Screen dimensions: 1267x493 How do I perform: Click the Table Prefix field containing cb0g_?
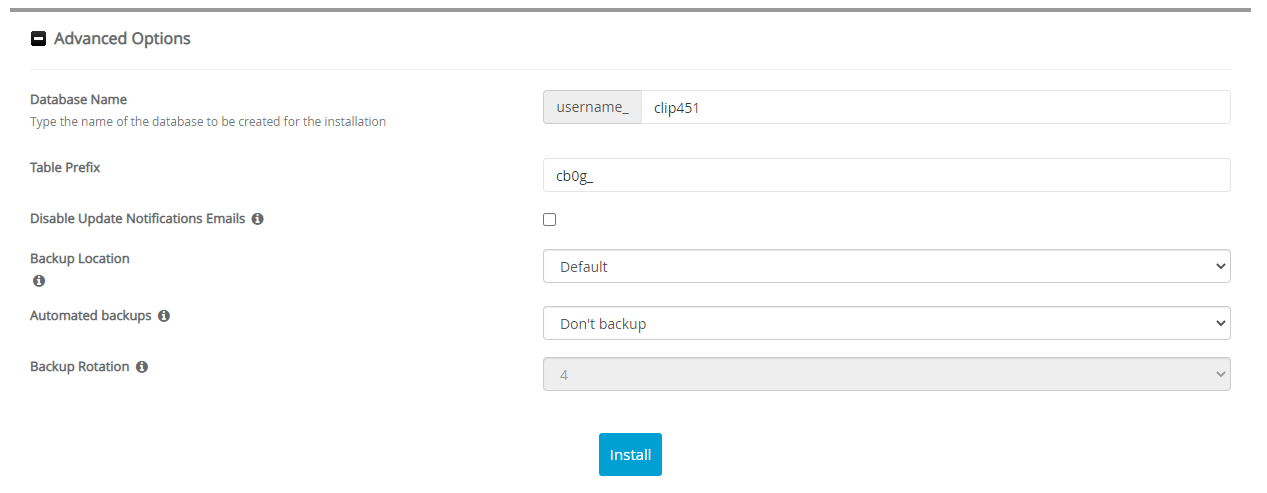[x=886, y=175]
